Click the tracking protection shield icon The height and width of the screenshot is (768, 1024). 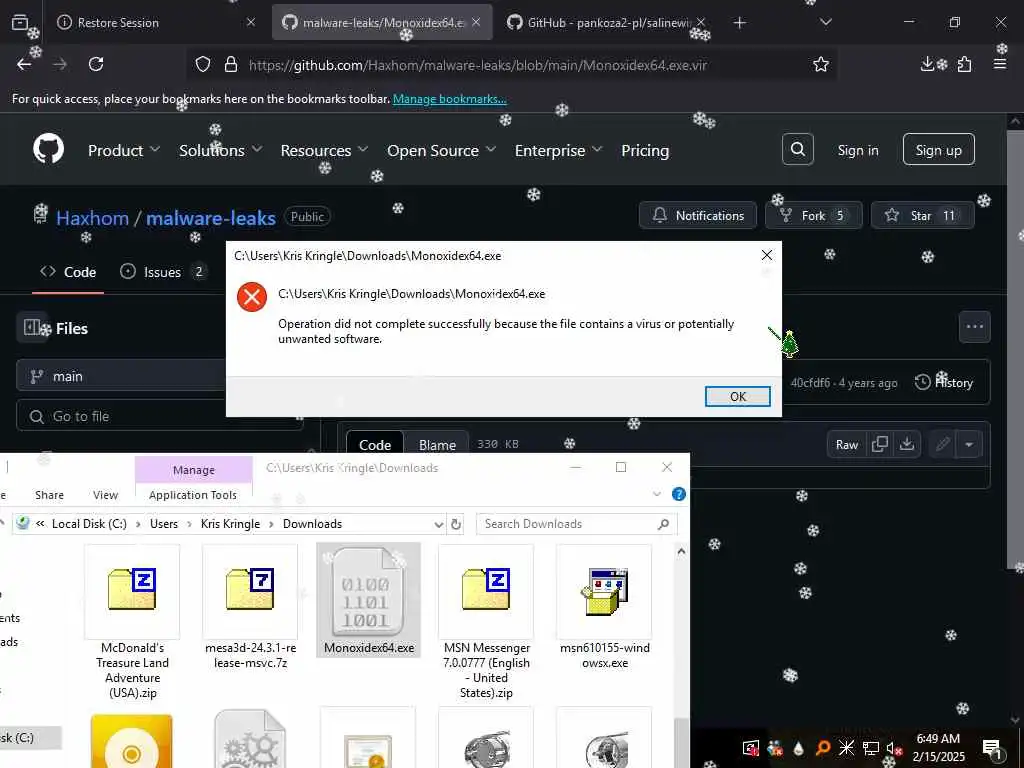[203, 64]
